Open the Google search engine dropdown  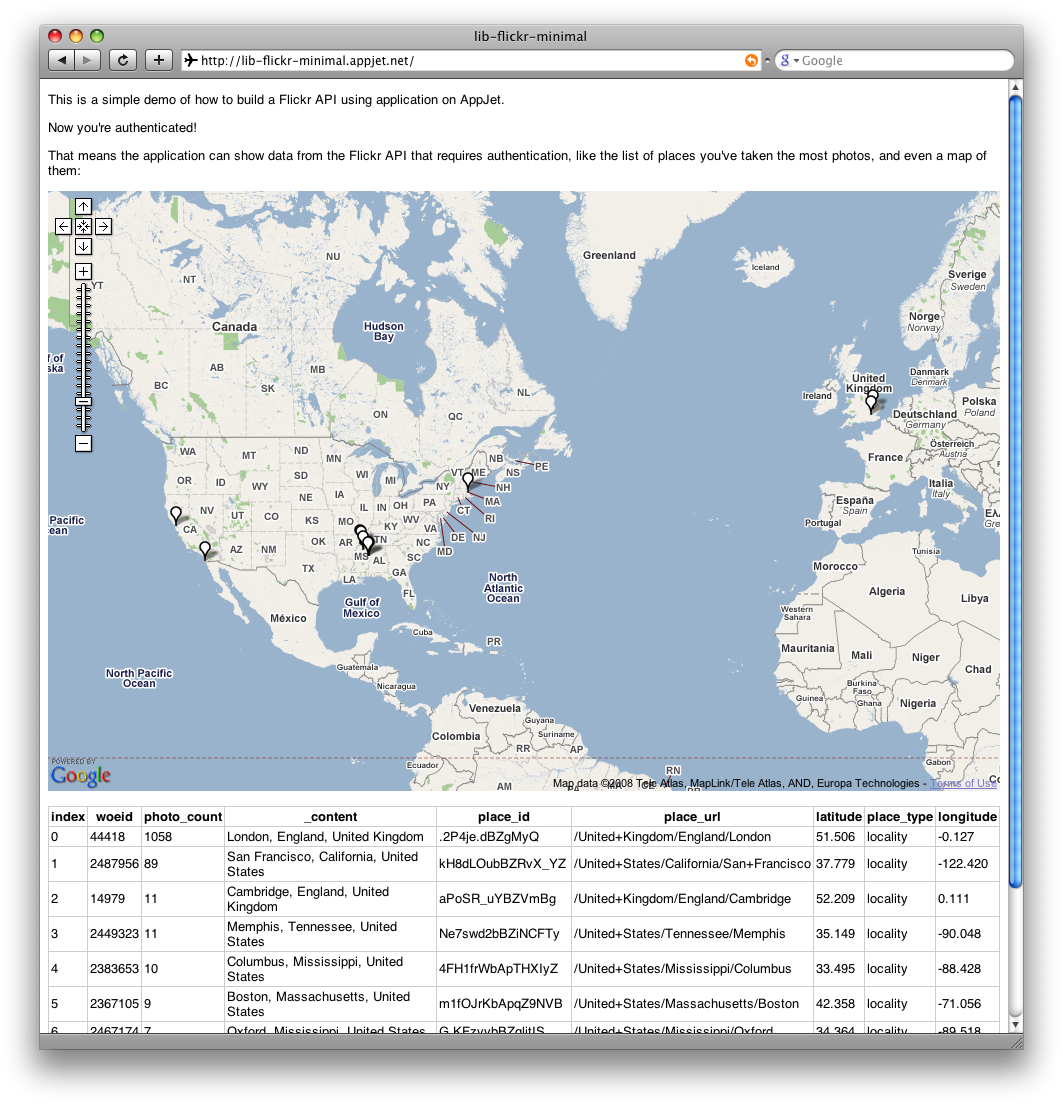789,61
